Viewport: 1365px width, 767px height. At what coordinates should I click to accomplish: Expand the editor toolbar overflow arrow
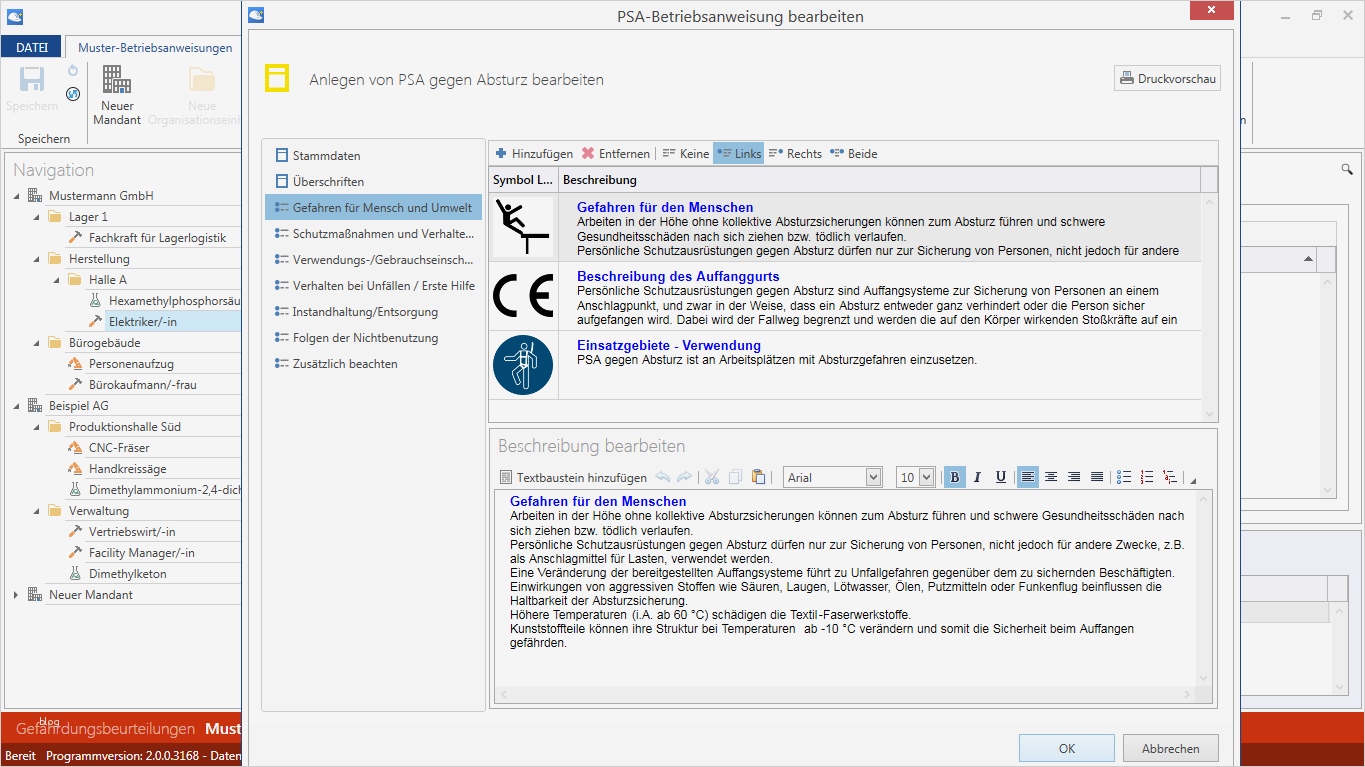[x=1192, y=480]
